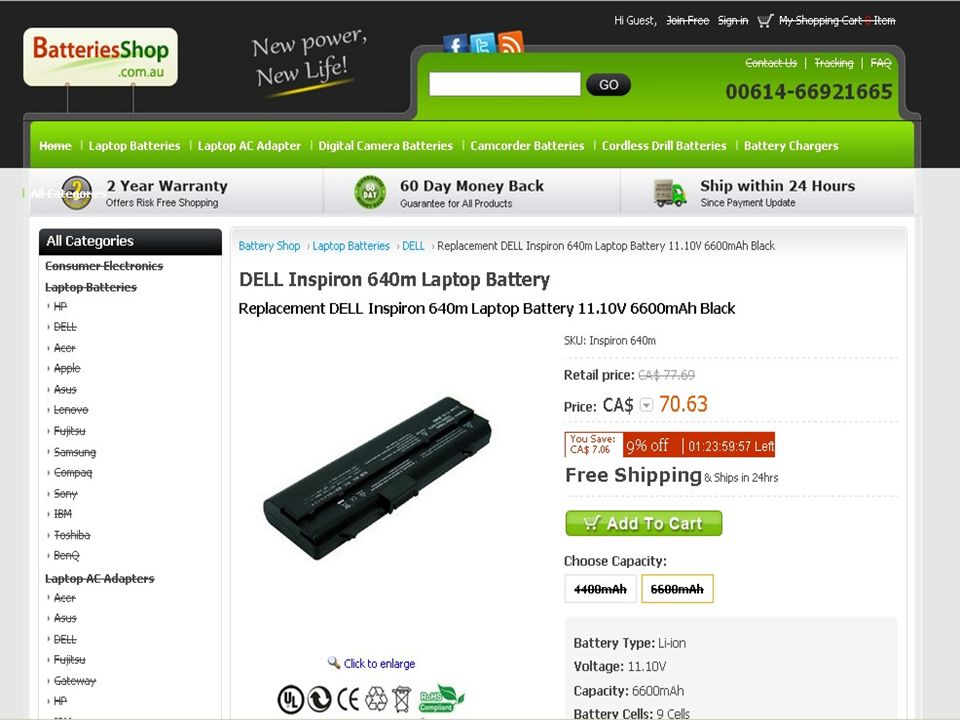
Task: Open the Twitter social icon
Action: pyautogui.click(x=483, y=43)
